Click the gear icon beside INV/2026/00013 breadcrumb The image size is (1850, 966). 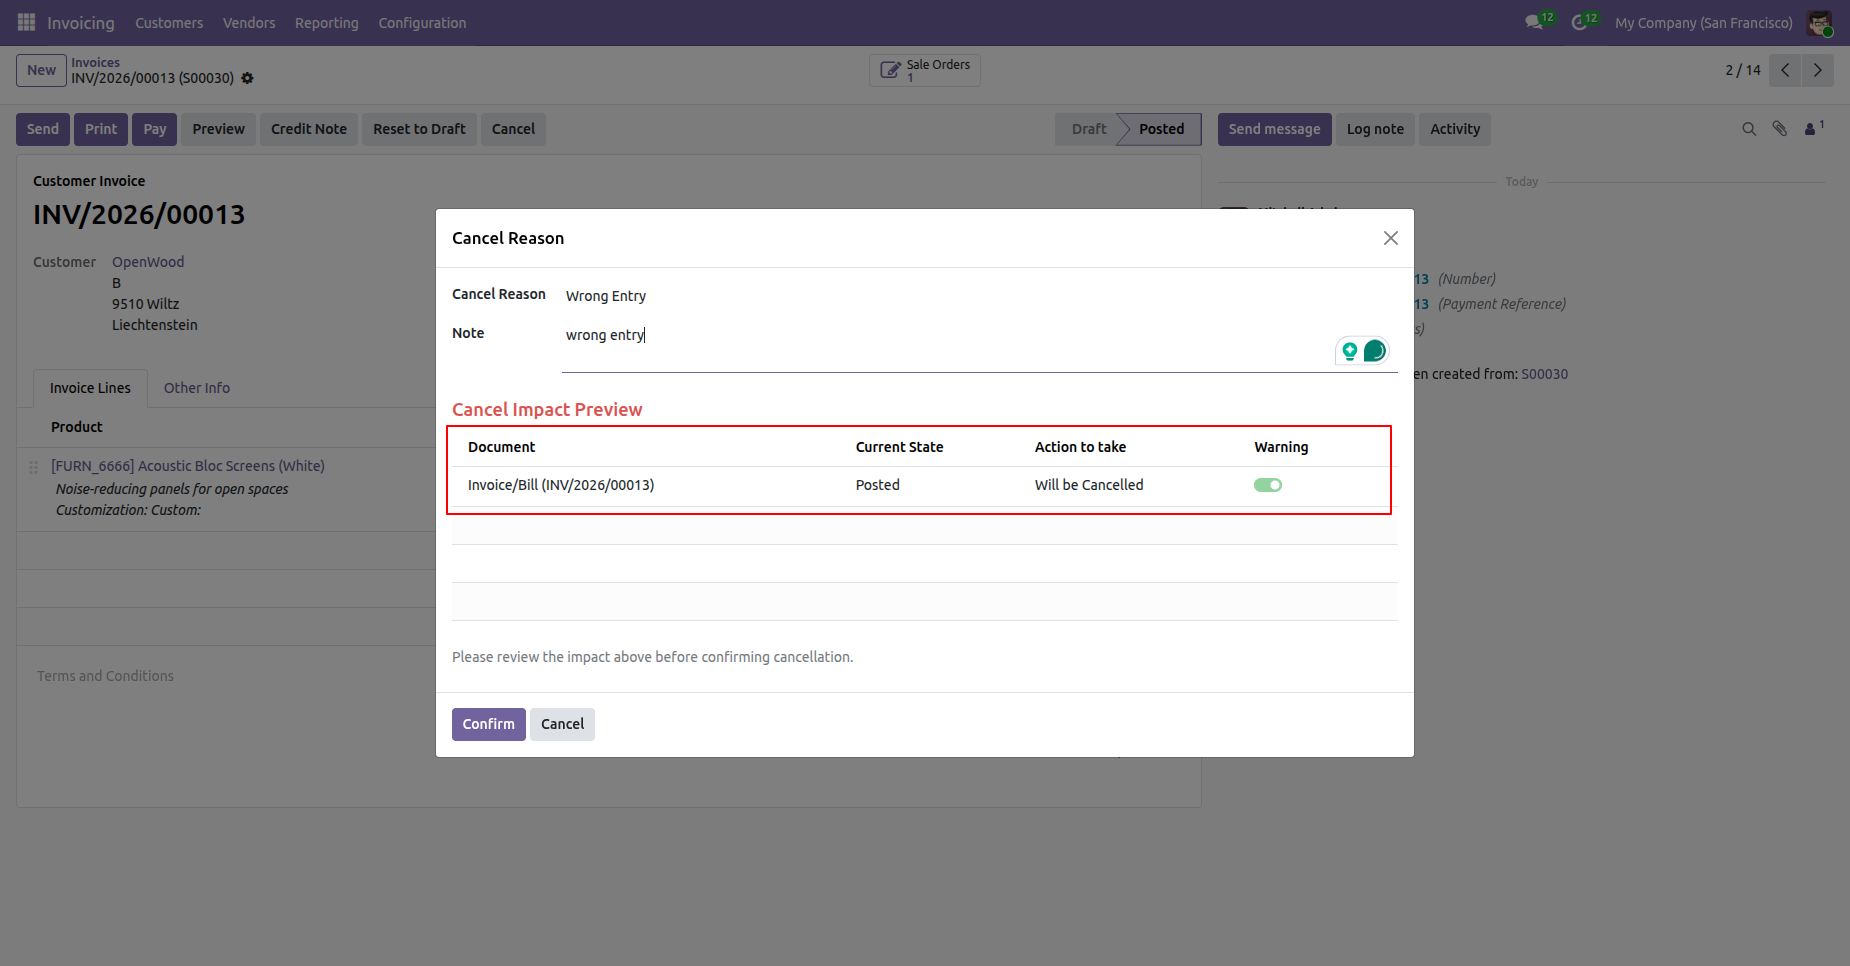pos(247,78)
